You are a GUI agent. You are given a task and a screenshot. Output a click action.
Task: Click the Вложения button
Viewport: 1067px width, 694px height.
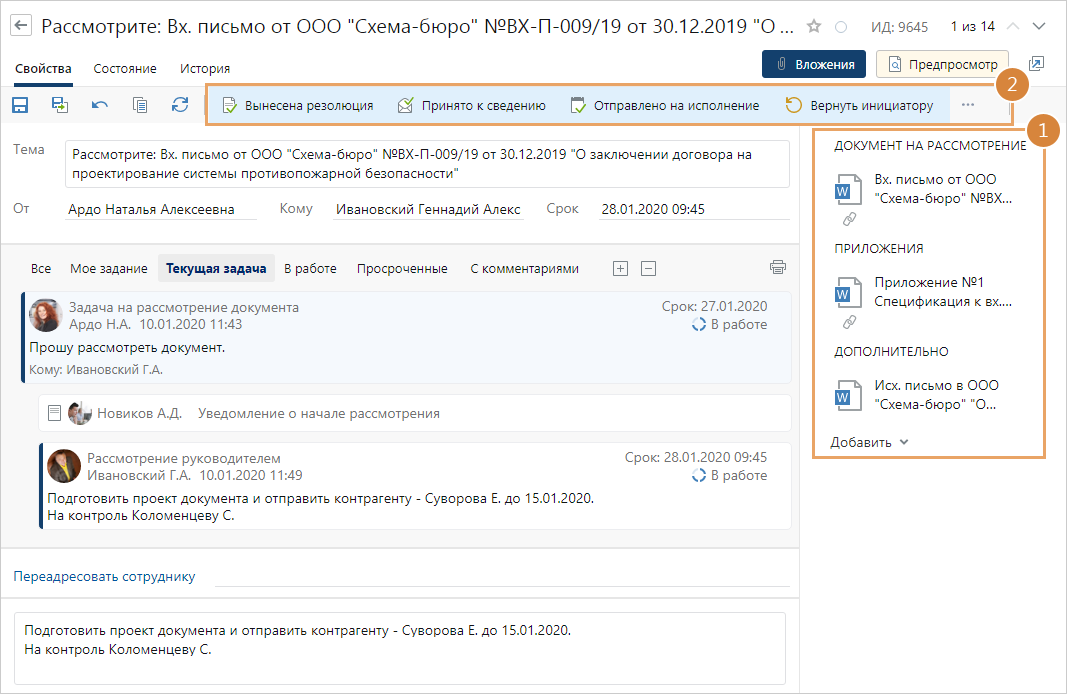(814, 64)
